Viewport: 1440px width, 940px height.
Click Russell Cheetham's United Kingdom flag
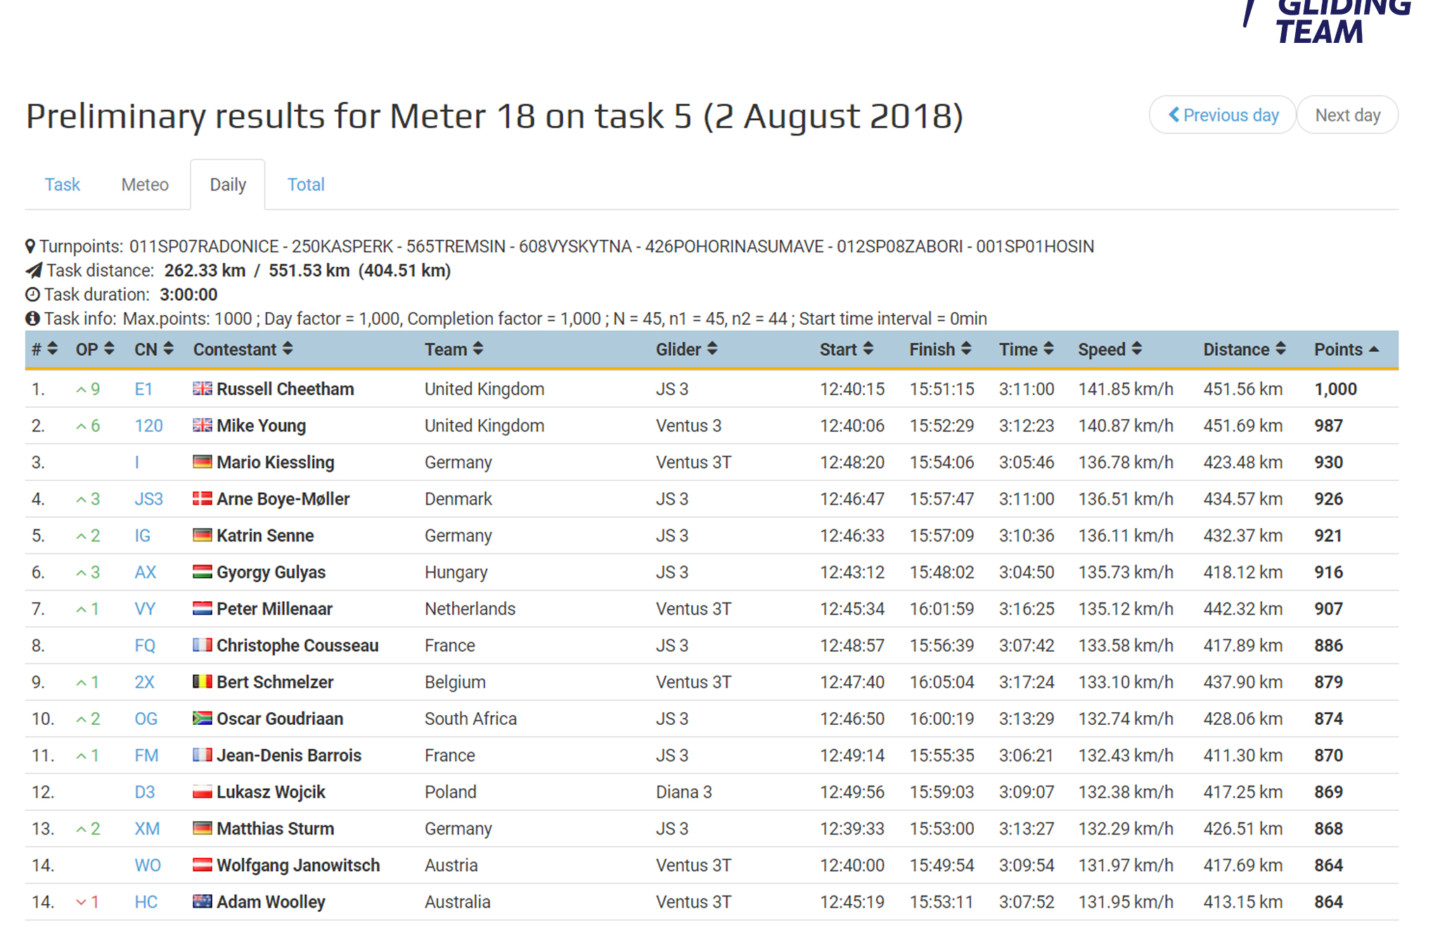(202, 389)
